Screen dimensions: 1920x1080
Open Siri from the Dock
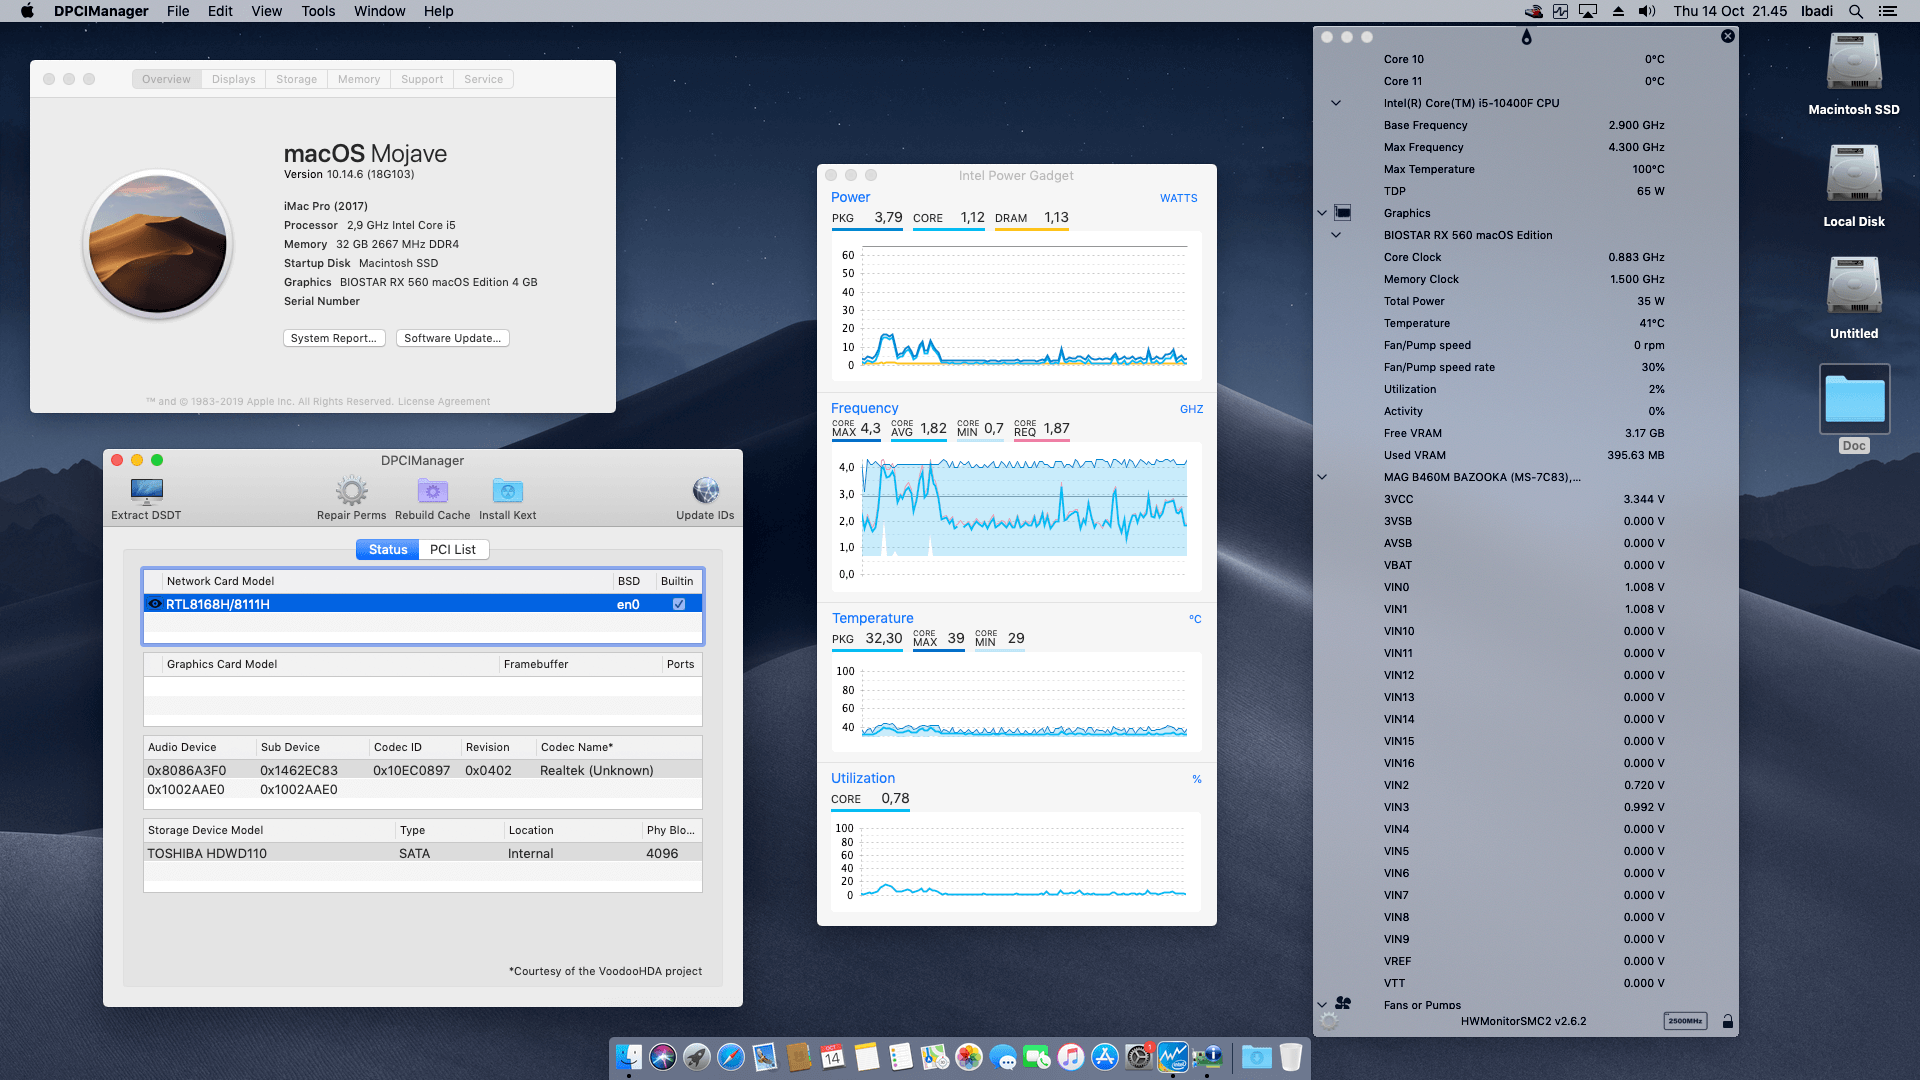click(662, 1057)
